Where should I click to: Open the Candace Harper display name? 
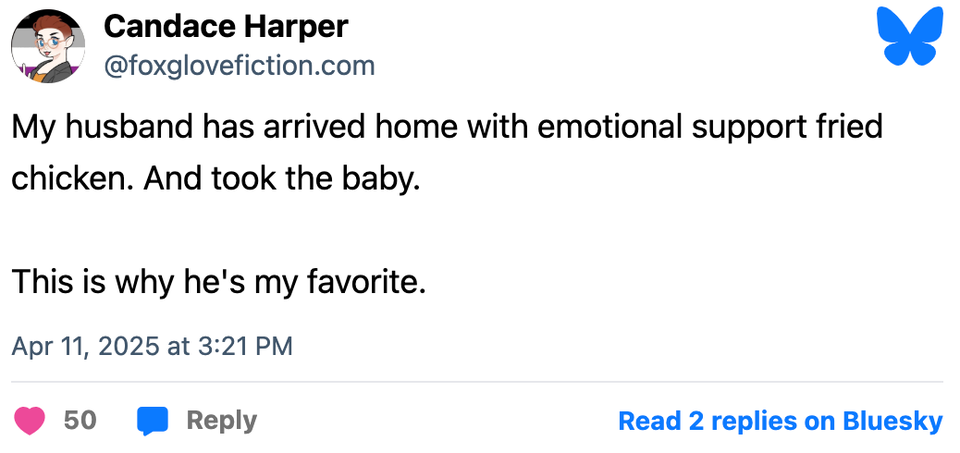[x=225, y=27]
